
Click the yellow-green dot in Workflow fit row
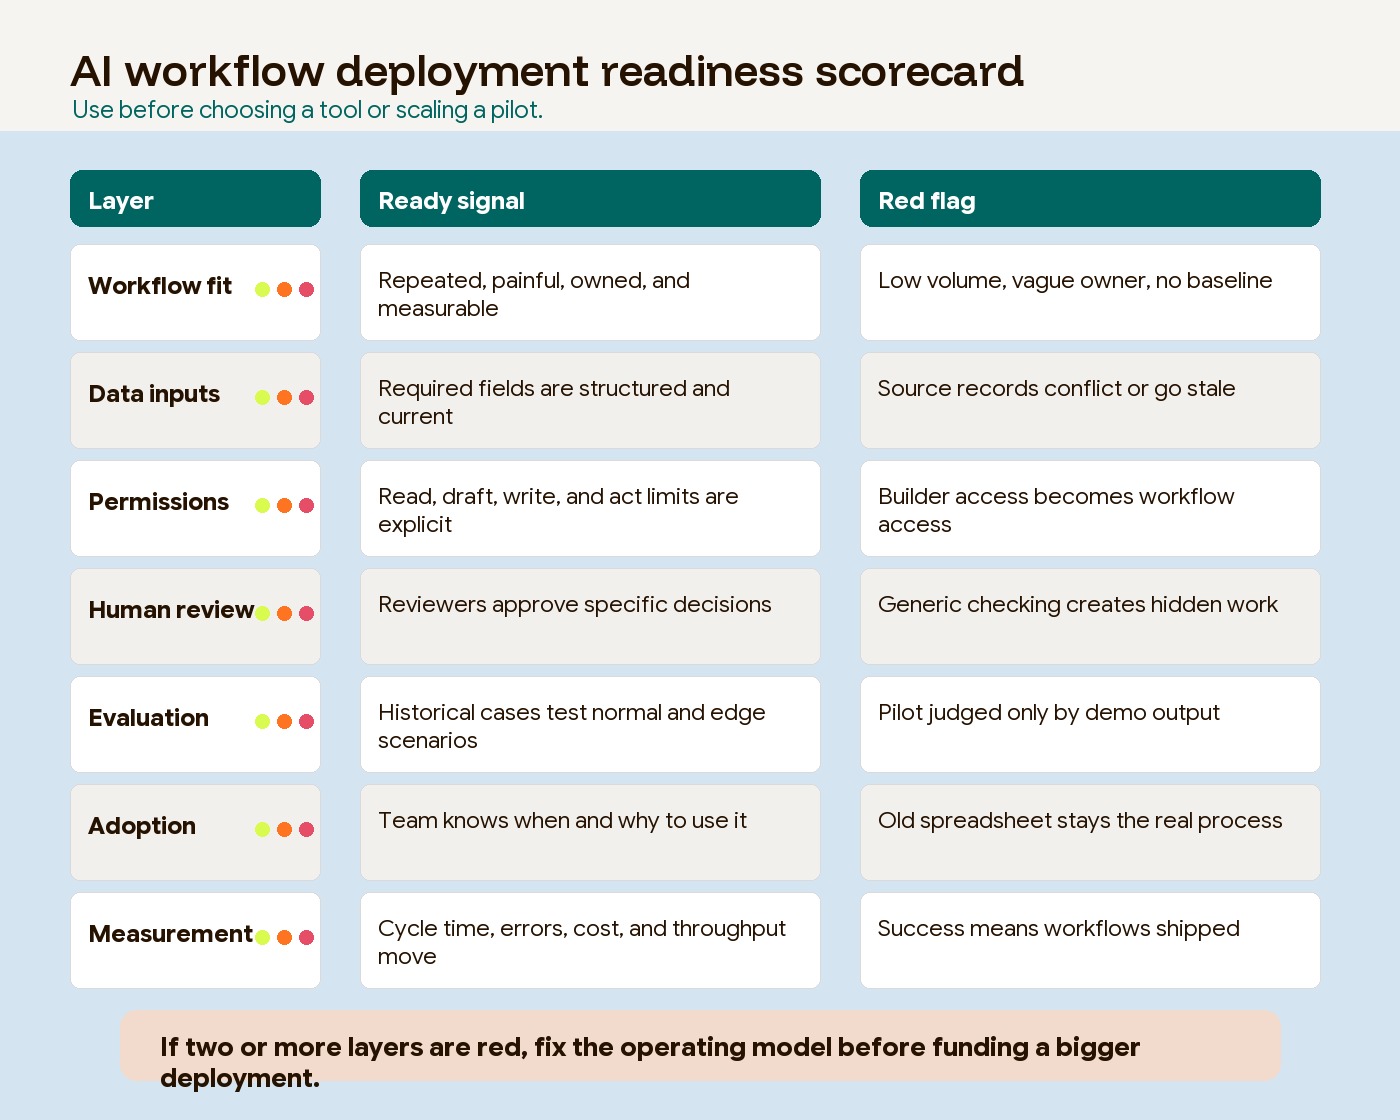(x=262, y=289)
